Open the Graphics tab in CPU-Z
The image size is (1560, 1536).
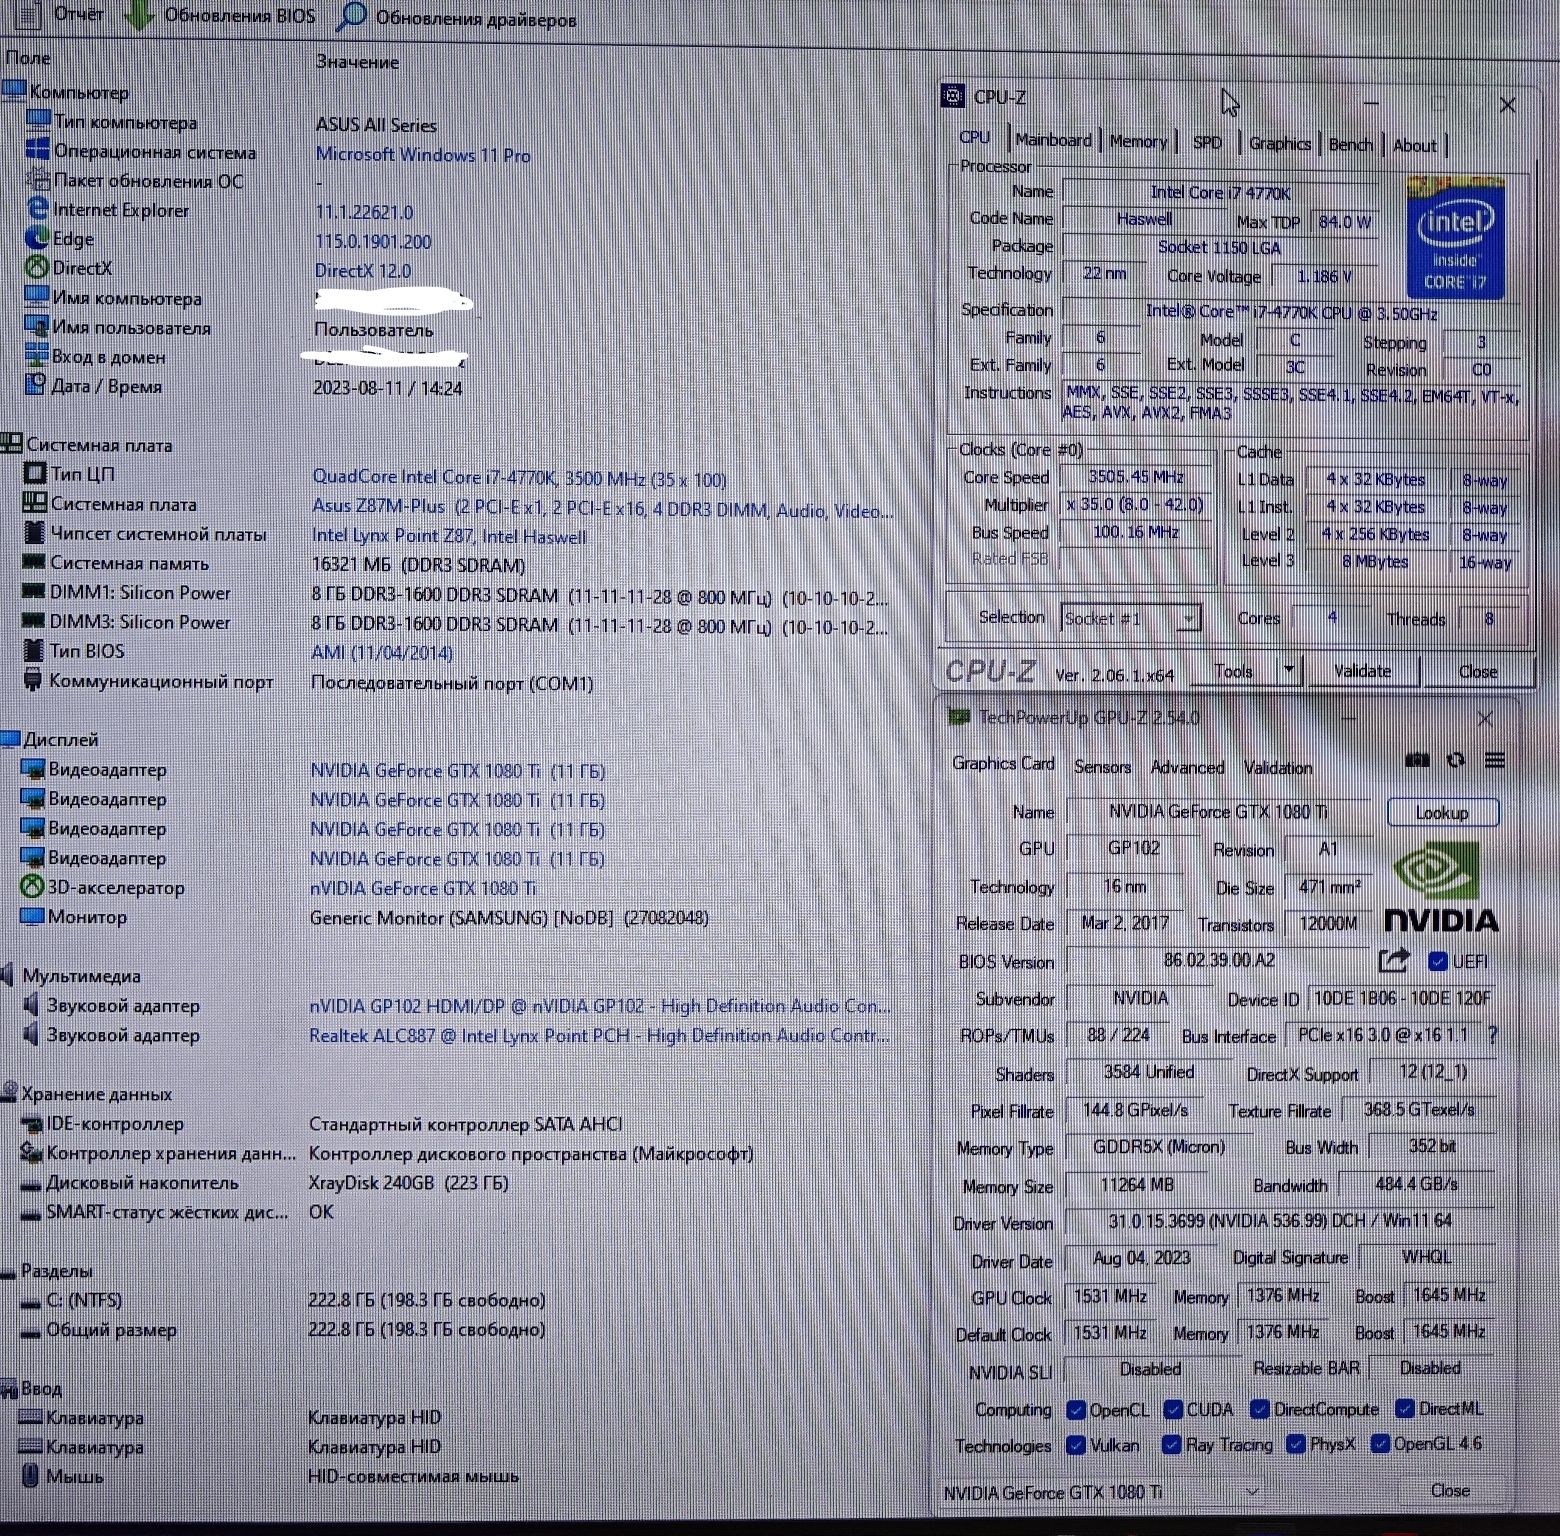click(x=1279, y=143)
